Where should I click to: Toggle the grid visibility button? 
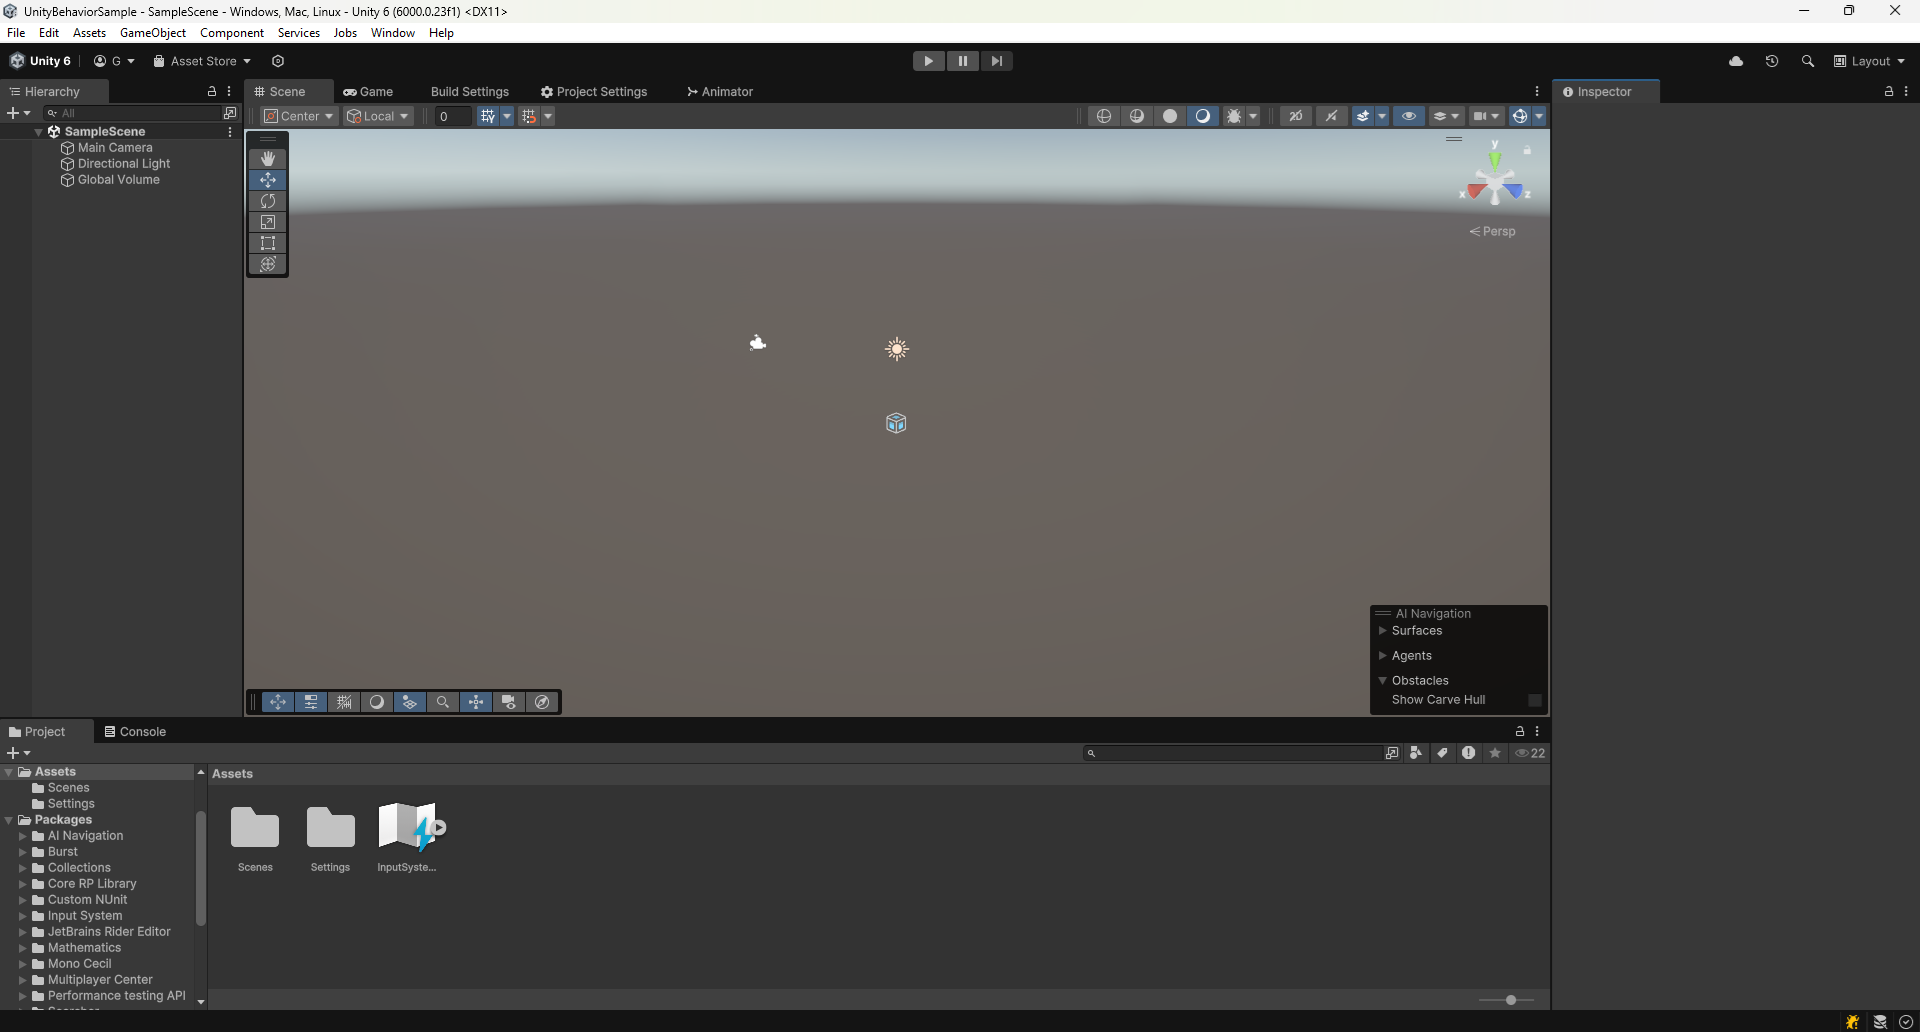point(487,116)
